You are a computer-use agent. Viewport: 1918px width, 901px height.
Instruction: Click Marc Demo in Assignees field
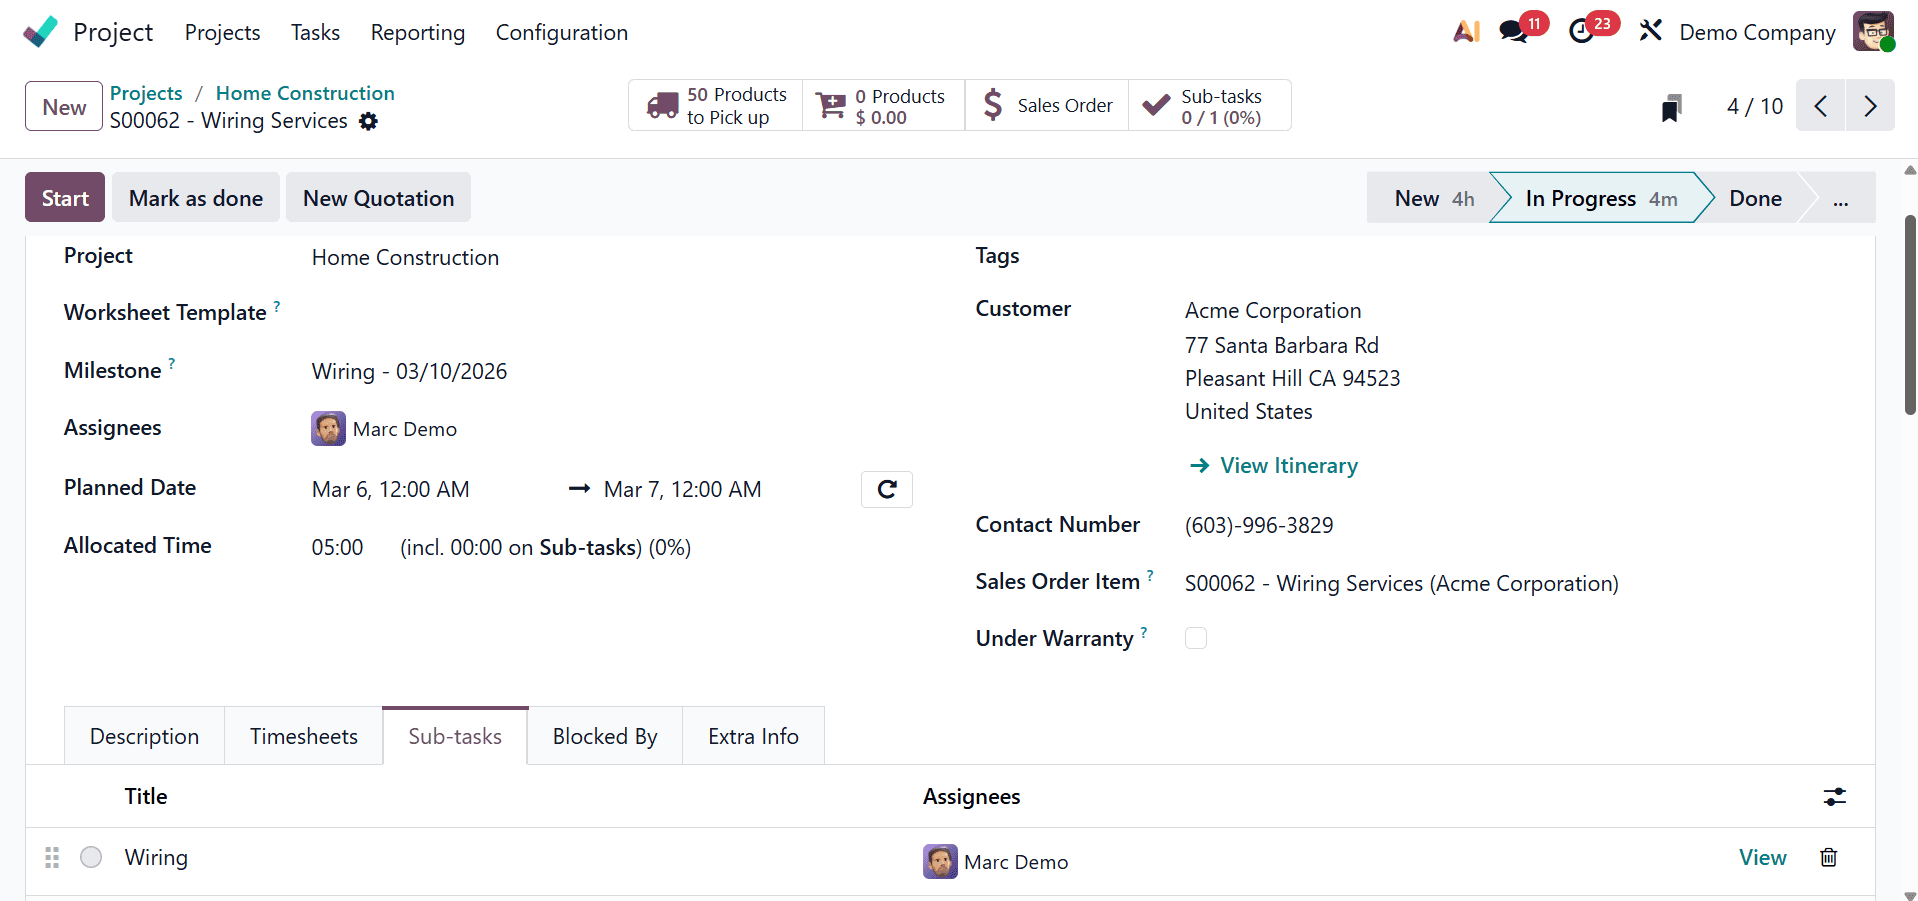(403, 428)
